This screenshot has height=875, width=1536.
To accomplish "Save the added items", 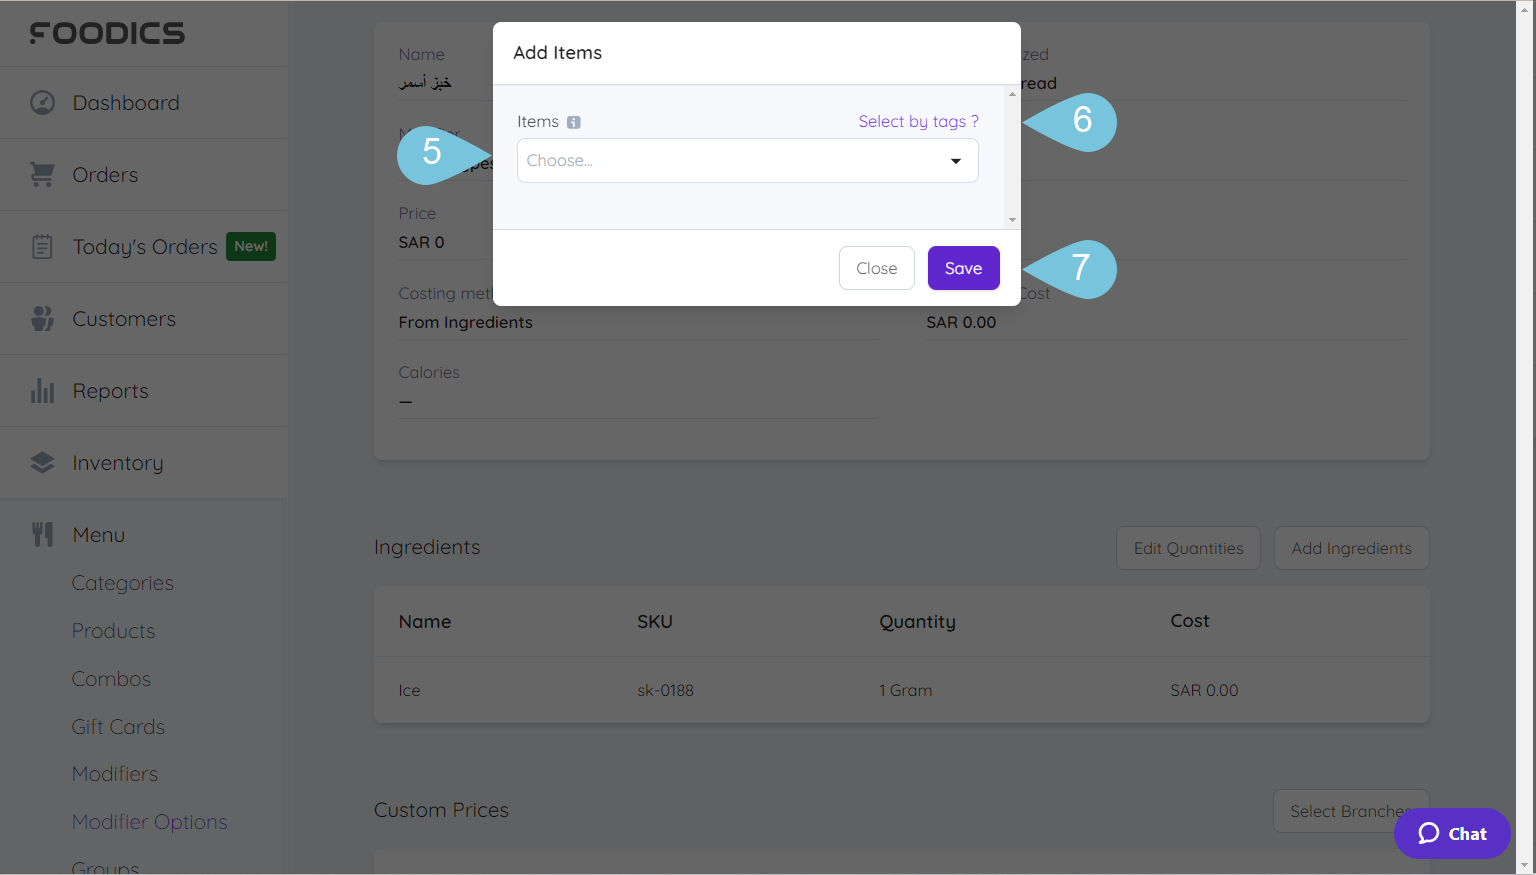I will pos(963,268).
